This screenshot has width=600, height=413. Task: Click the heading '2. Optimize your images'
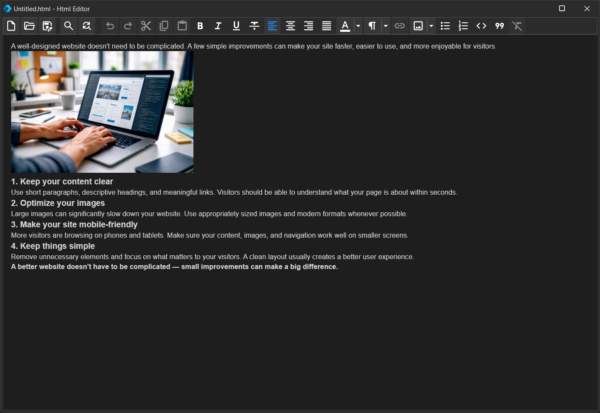click(x=58, y=203)
